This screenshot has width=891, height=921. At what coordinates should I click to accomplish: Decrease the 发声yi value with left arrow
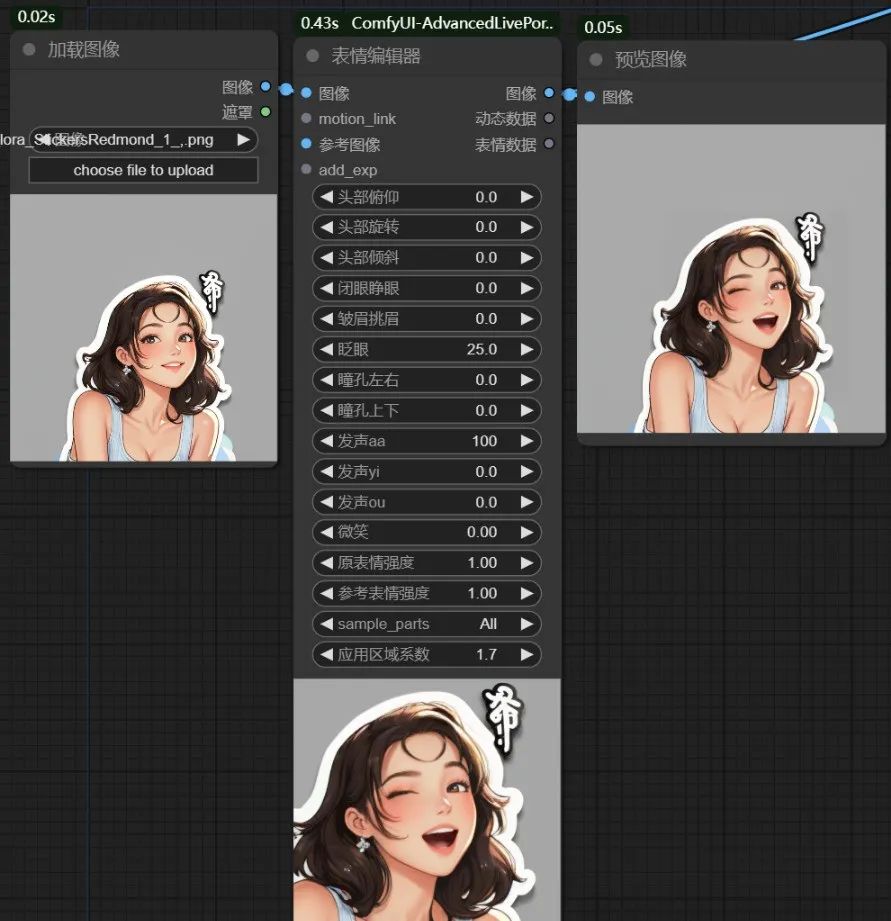(x=327, y=472)
